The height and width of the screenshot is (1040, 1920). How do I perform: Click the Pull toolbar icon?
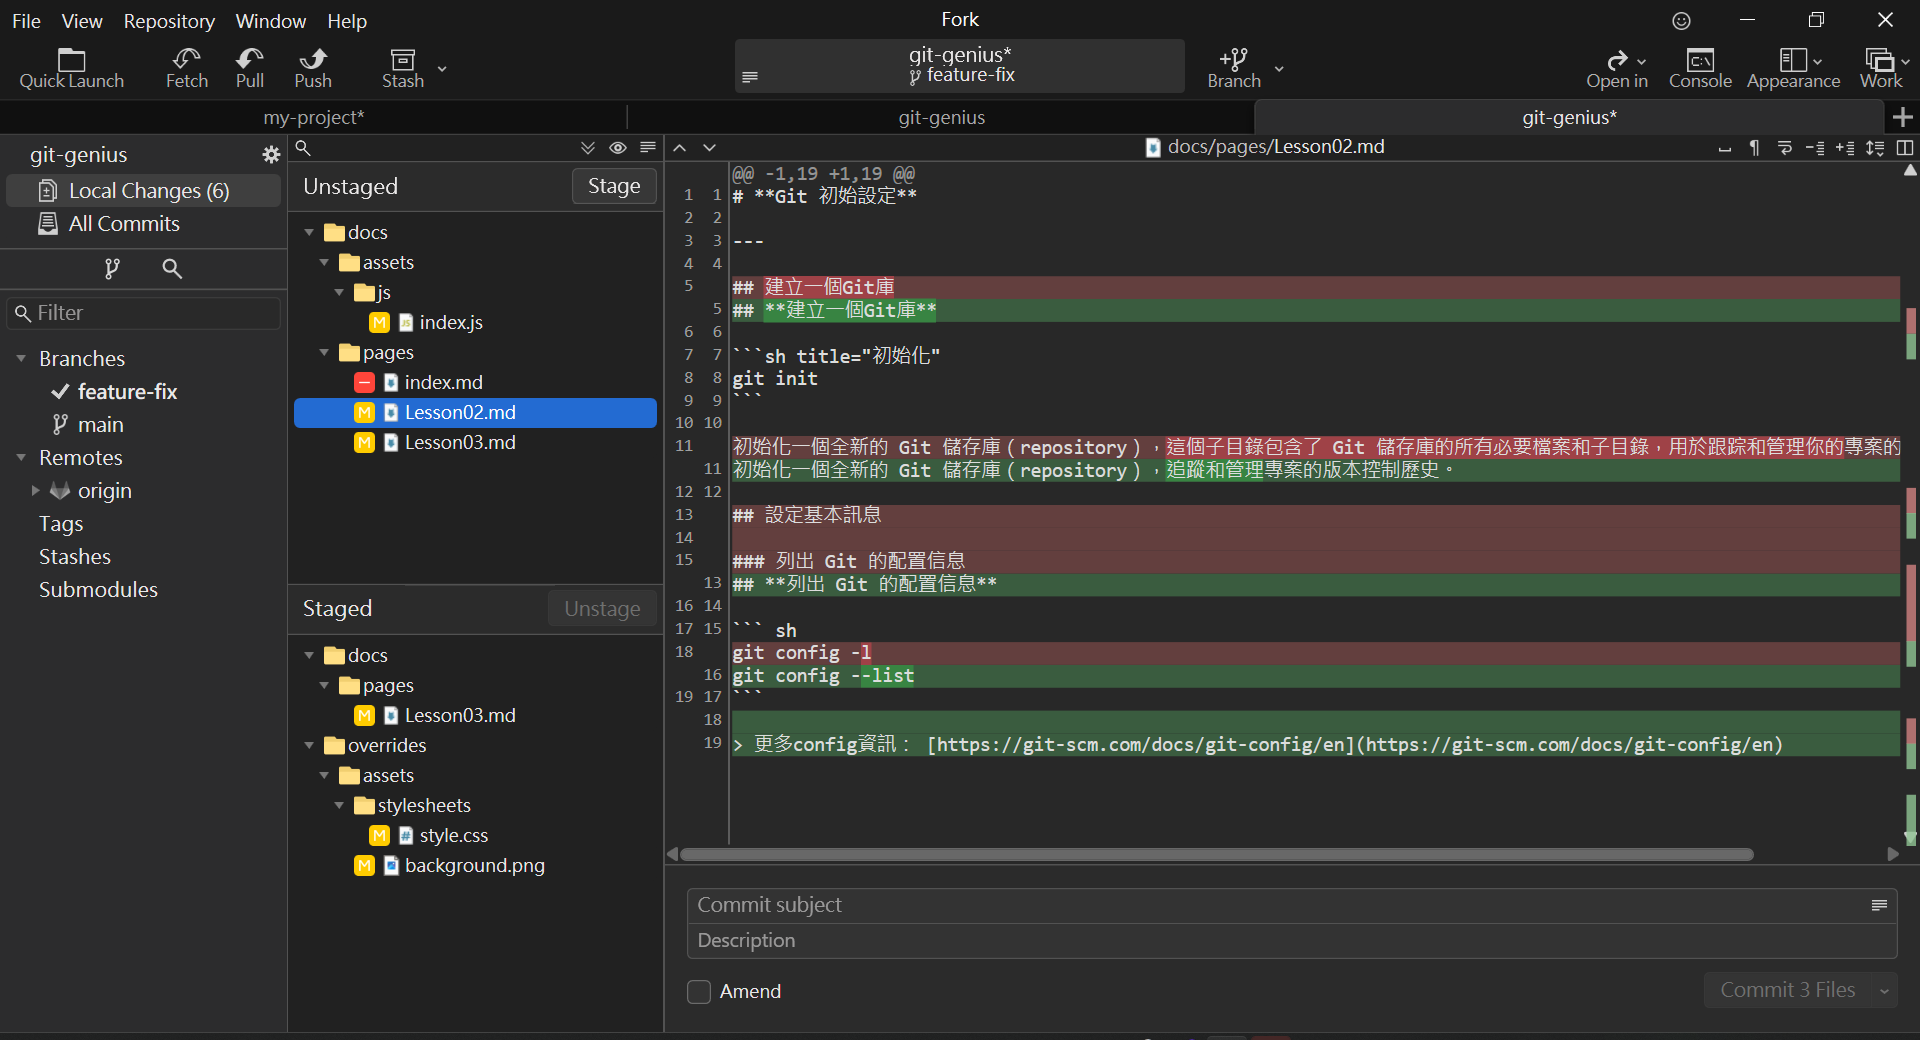pyautogui.click(x=250, y=68)
